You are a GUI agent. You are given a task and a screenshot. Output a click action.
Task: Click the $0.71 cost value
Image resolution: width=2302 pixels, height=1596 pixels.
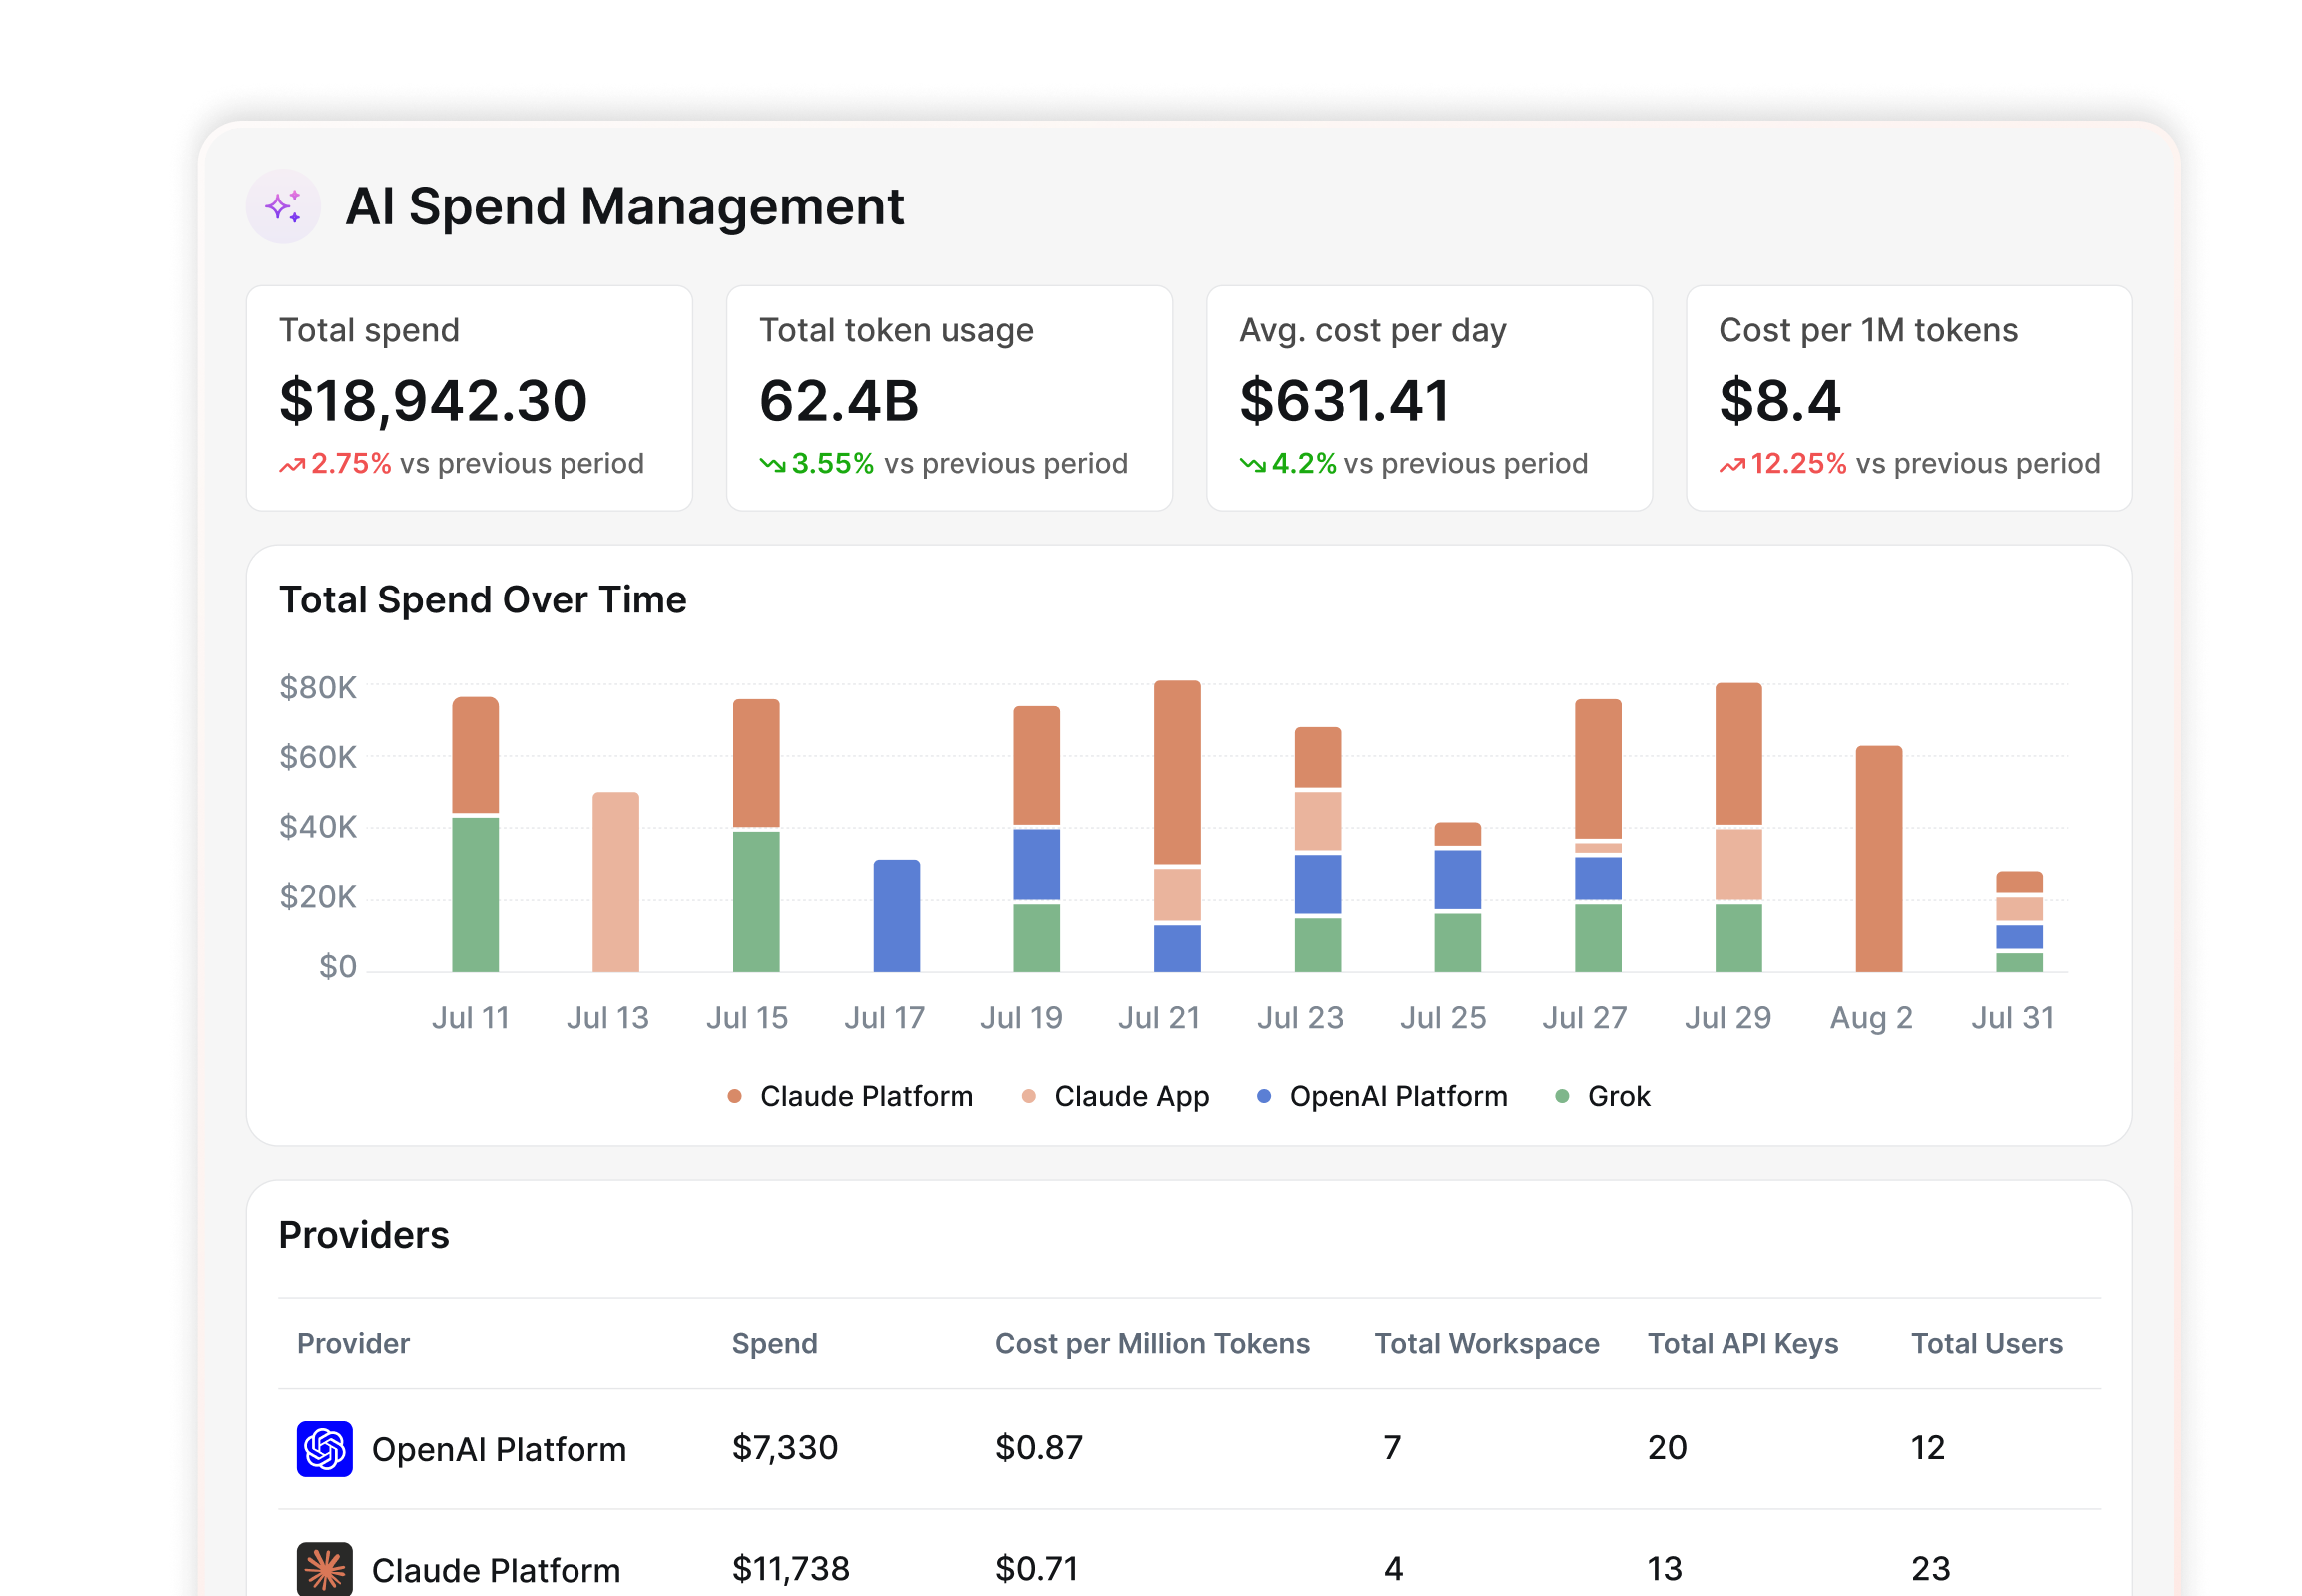(1037, 1569)
